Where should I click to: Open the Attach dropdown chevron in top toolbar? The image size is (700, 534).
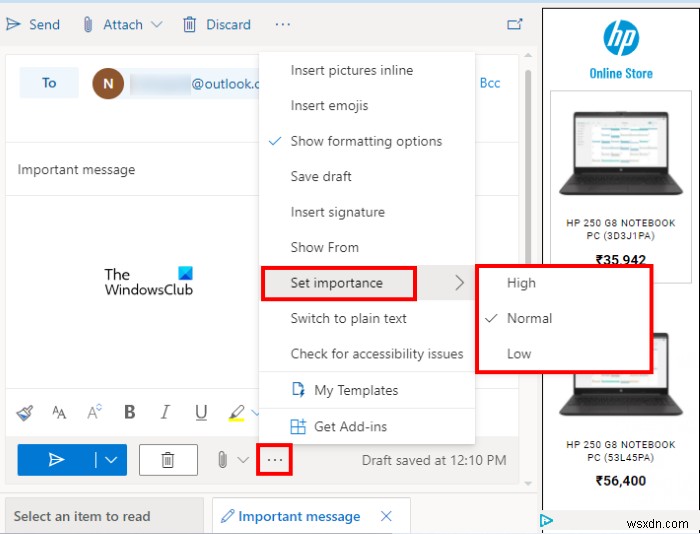(156, 25)
